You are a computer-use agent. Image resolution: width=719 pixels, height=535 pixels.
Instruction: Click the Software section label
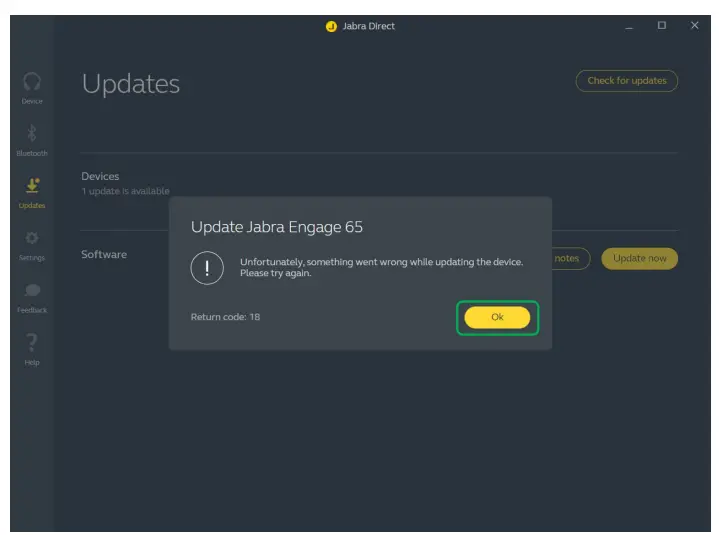(104, 254)
